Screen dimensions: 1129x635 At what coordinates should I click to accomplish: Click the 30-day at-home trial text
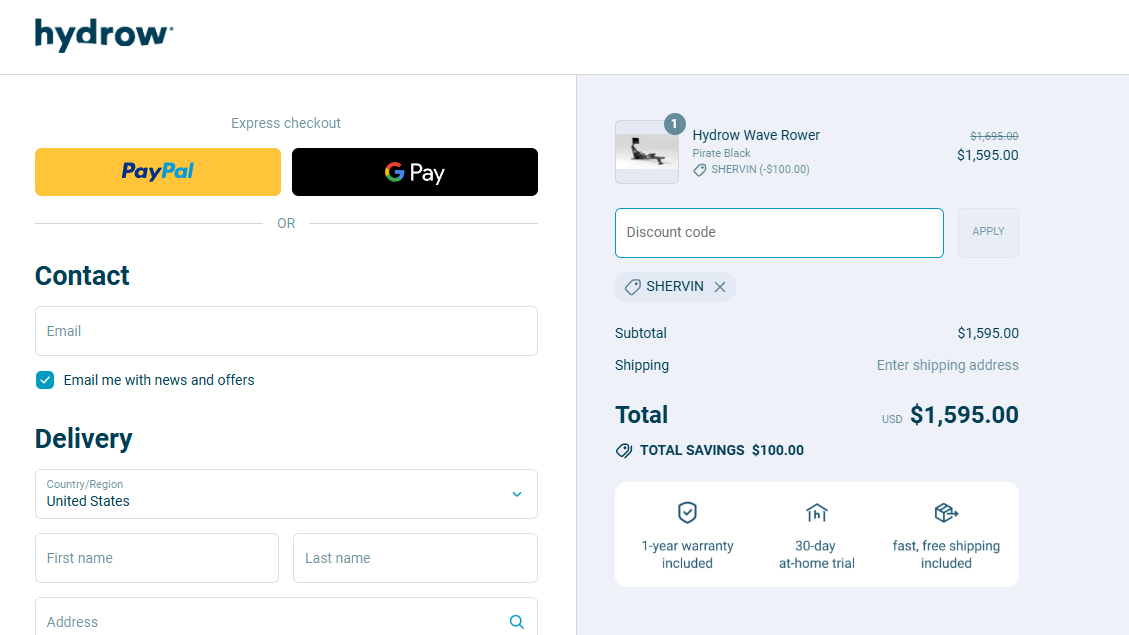coord(817,554)
